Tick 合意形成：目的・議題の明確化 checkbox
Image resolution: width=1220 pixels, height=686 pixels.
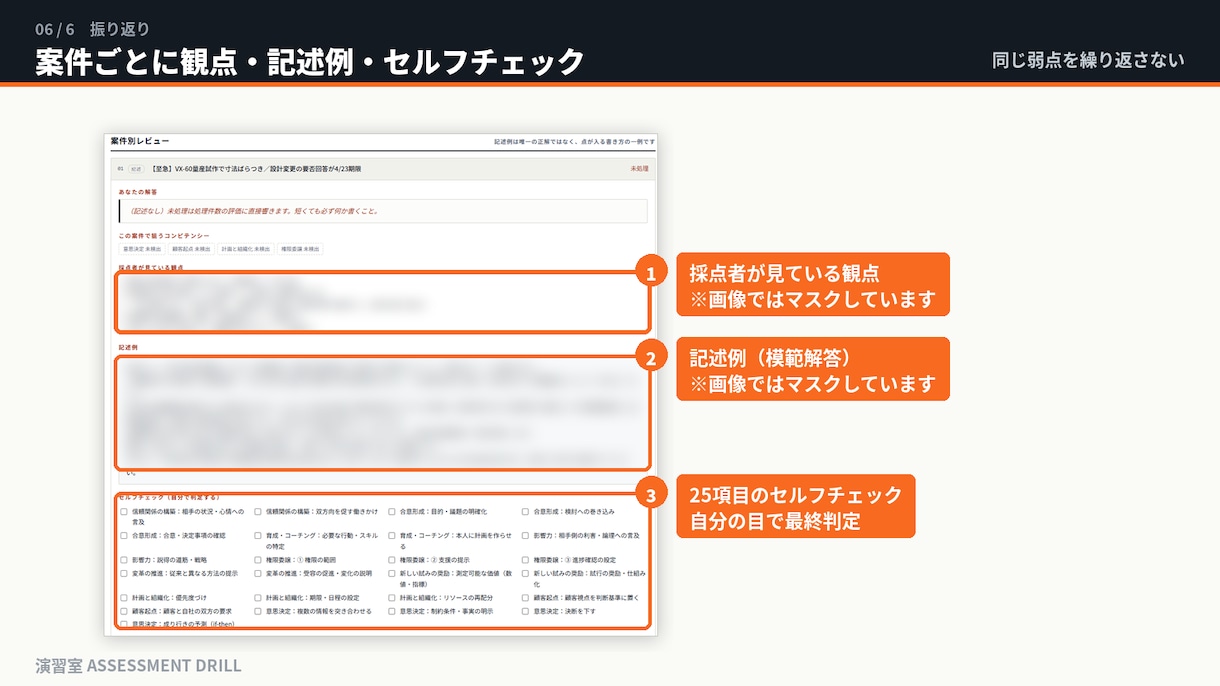(392, 511)
